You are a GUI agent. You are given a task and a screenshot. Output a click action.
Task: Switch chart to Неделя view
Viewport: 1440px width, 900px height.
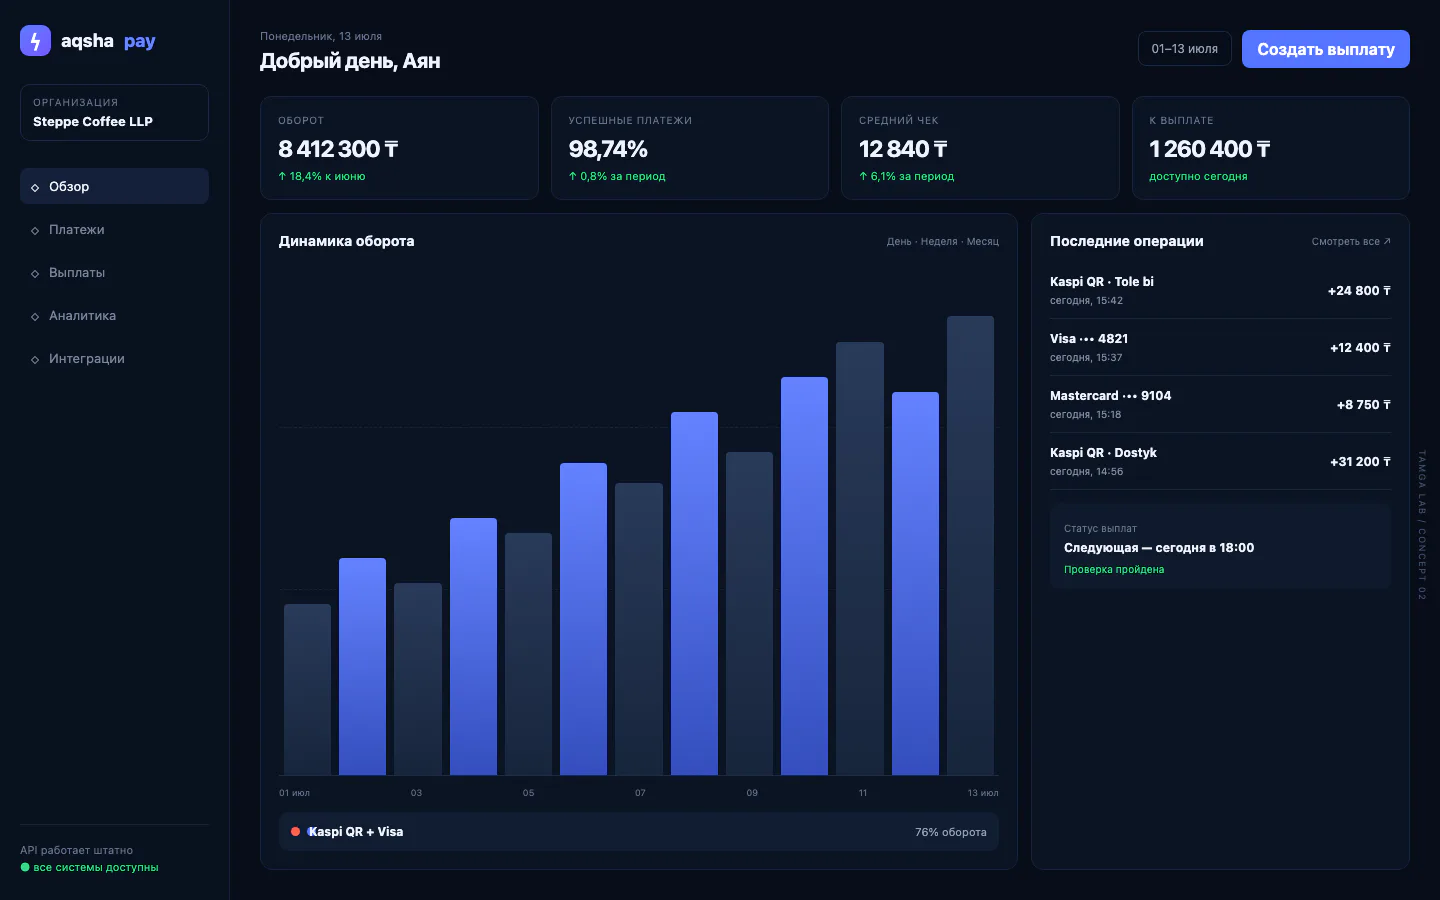click(x=939, y=242)
